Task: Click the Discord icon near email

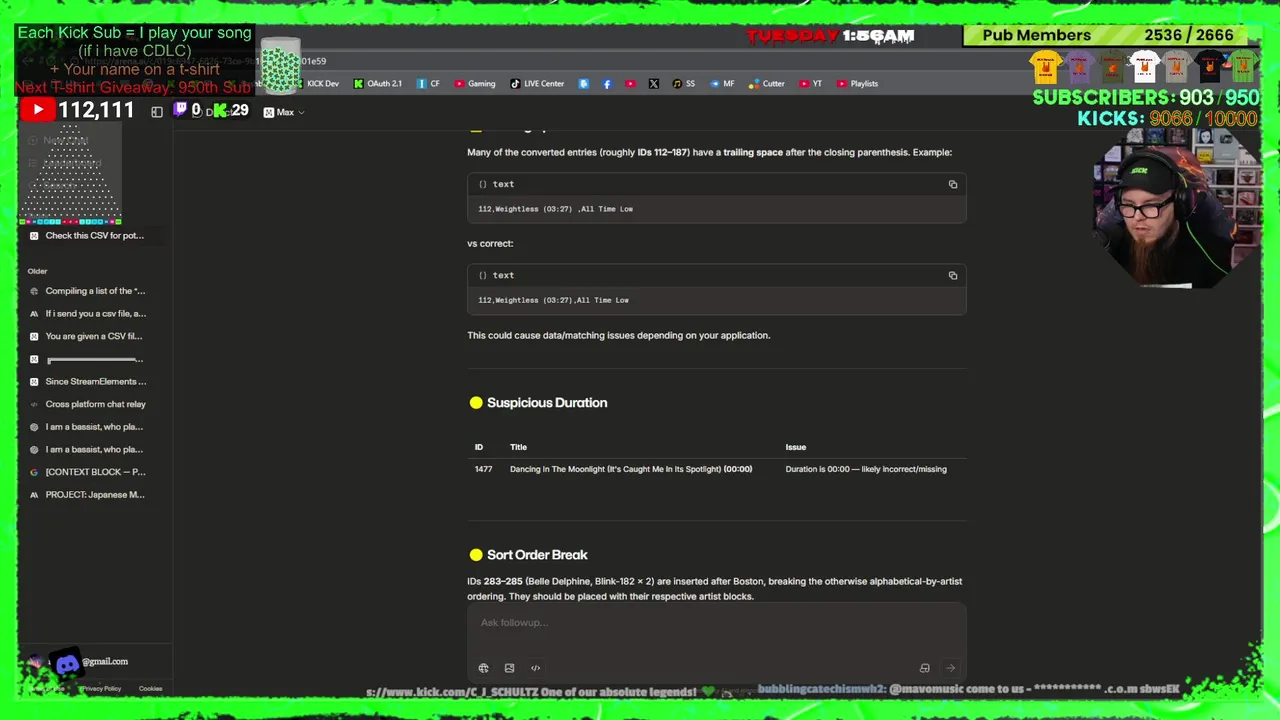Action: tap(67, 663)
